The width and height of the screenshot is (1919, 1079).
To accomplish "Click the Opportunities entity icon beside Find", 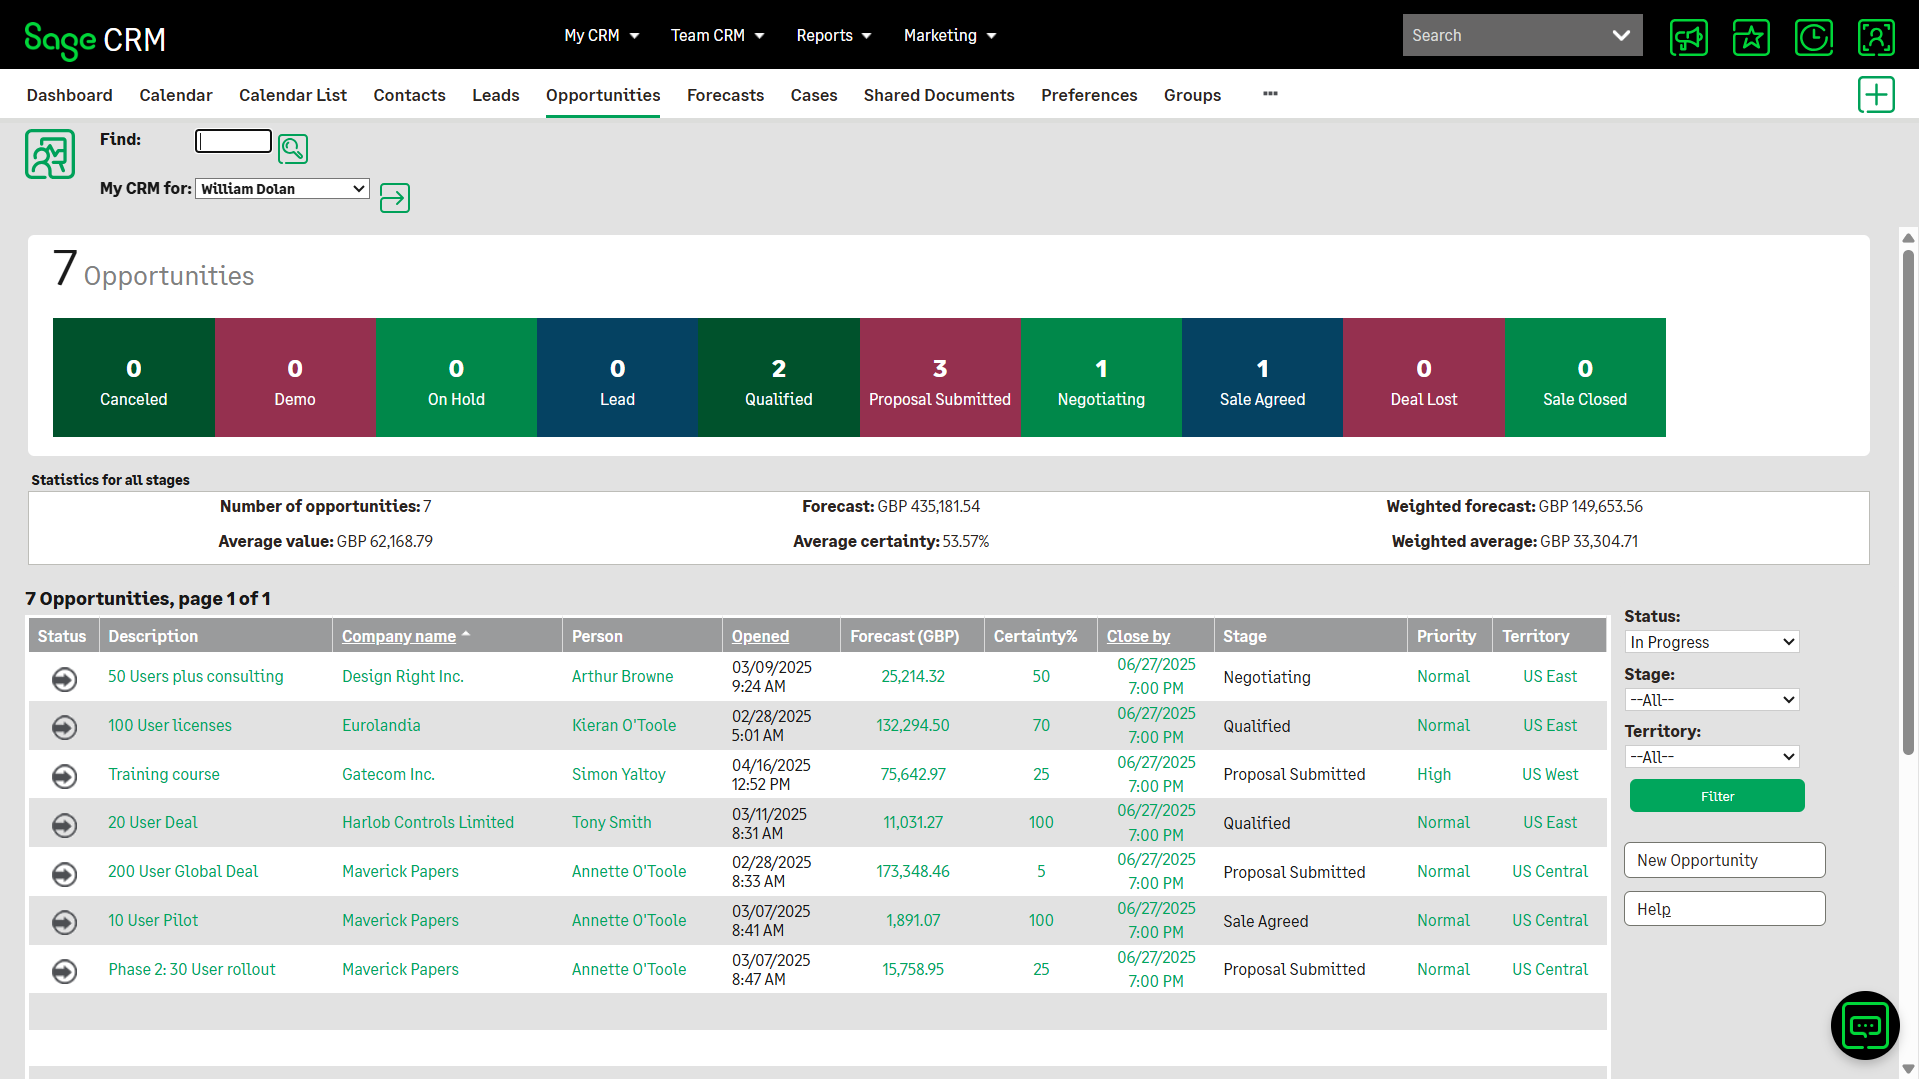I will [50, 154].
